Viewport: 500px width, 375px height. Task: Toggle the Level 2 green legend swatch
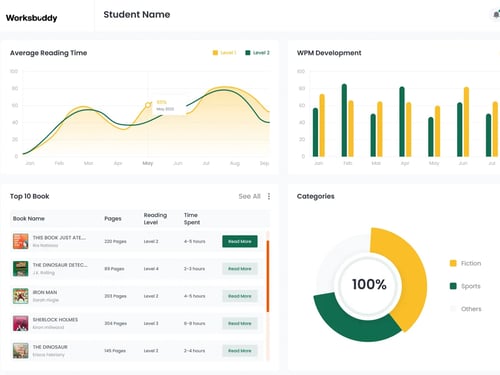(x=248, y=53)
